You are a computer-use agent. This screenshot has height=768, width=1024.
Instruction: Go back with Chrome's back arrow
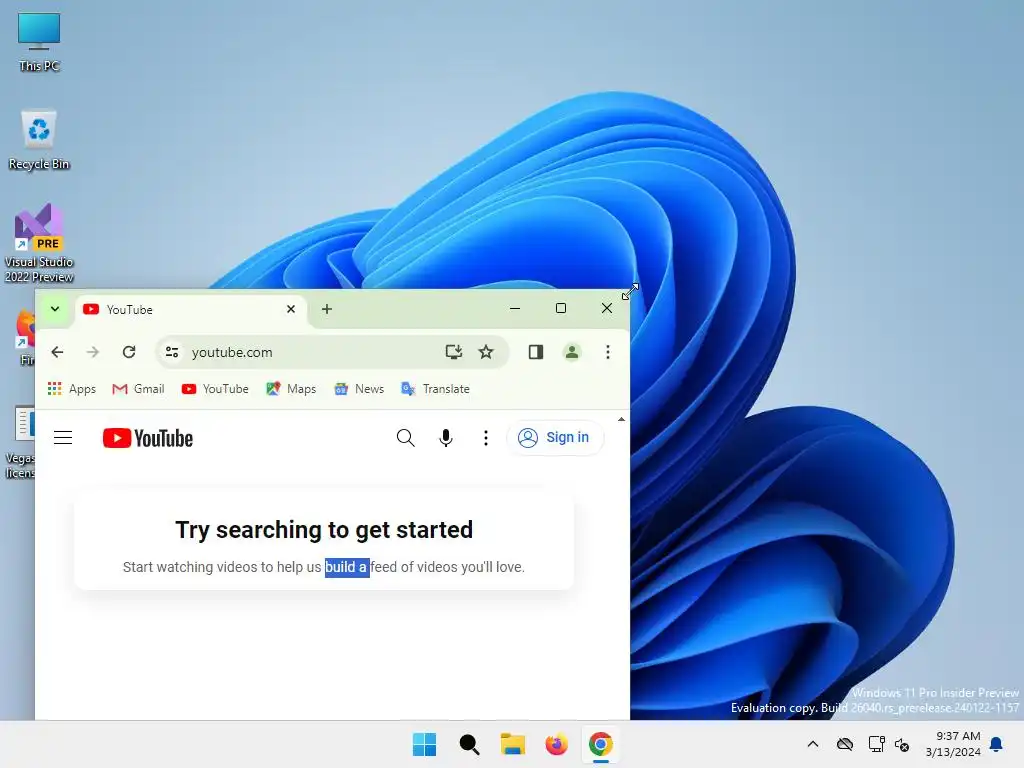click(x=57, y=352)
